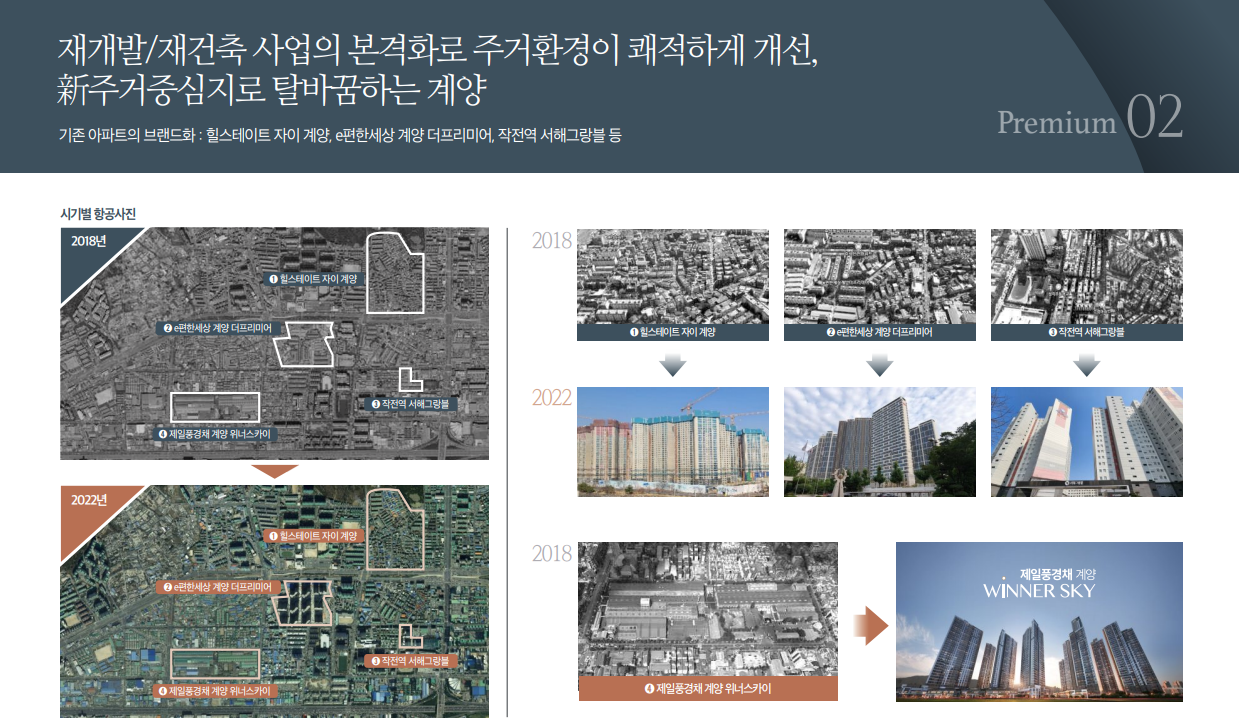Click the Premium 02 heading text
The image size is (1239, 725).
click(x=1089, y=120)
